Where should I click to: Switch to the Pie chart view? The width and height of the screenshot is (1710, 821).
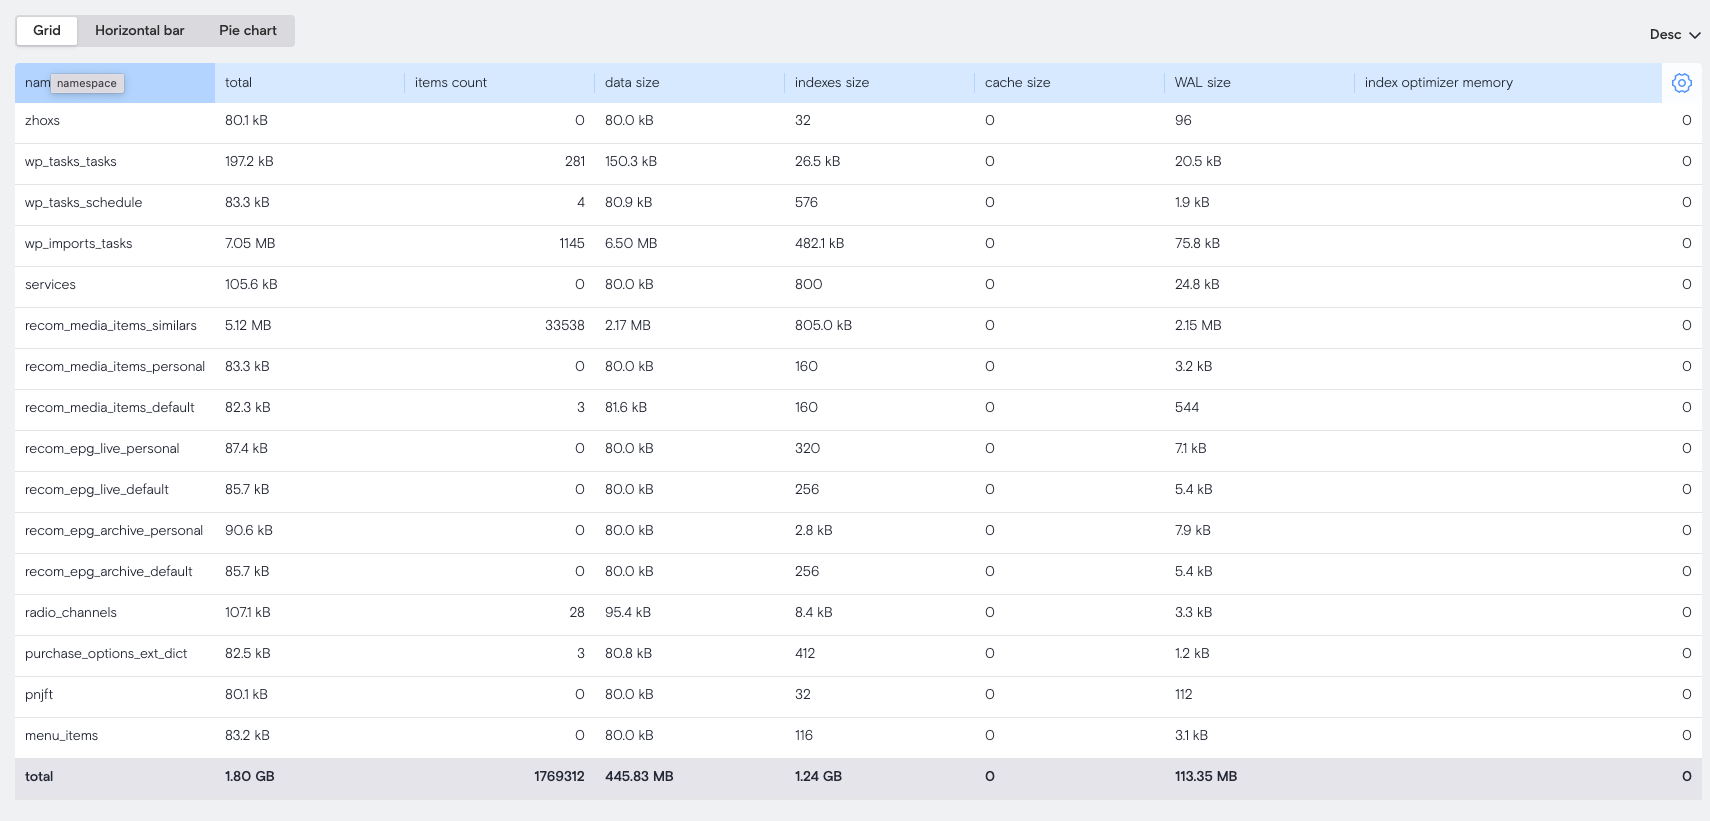click(x=247, y=30)
